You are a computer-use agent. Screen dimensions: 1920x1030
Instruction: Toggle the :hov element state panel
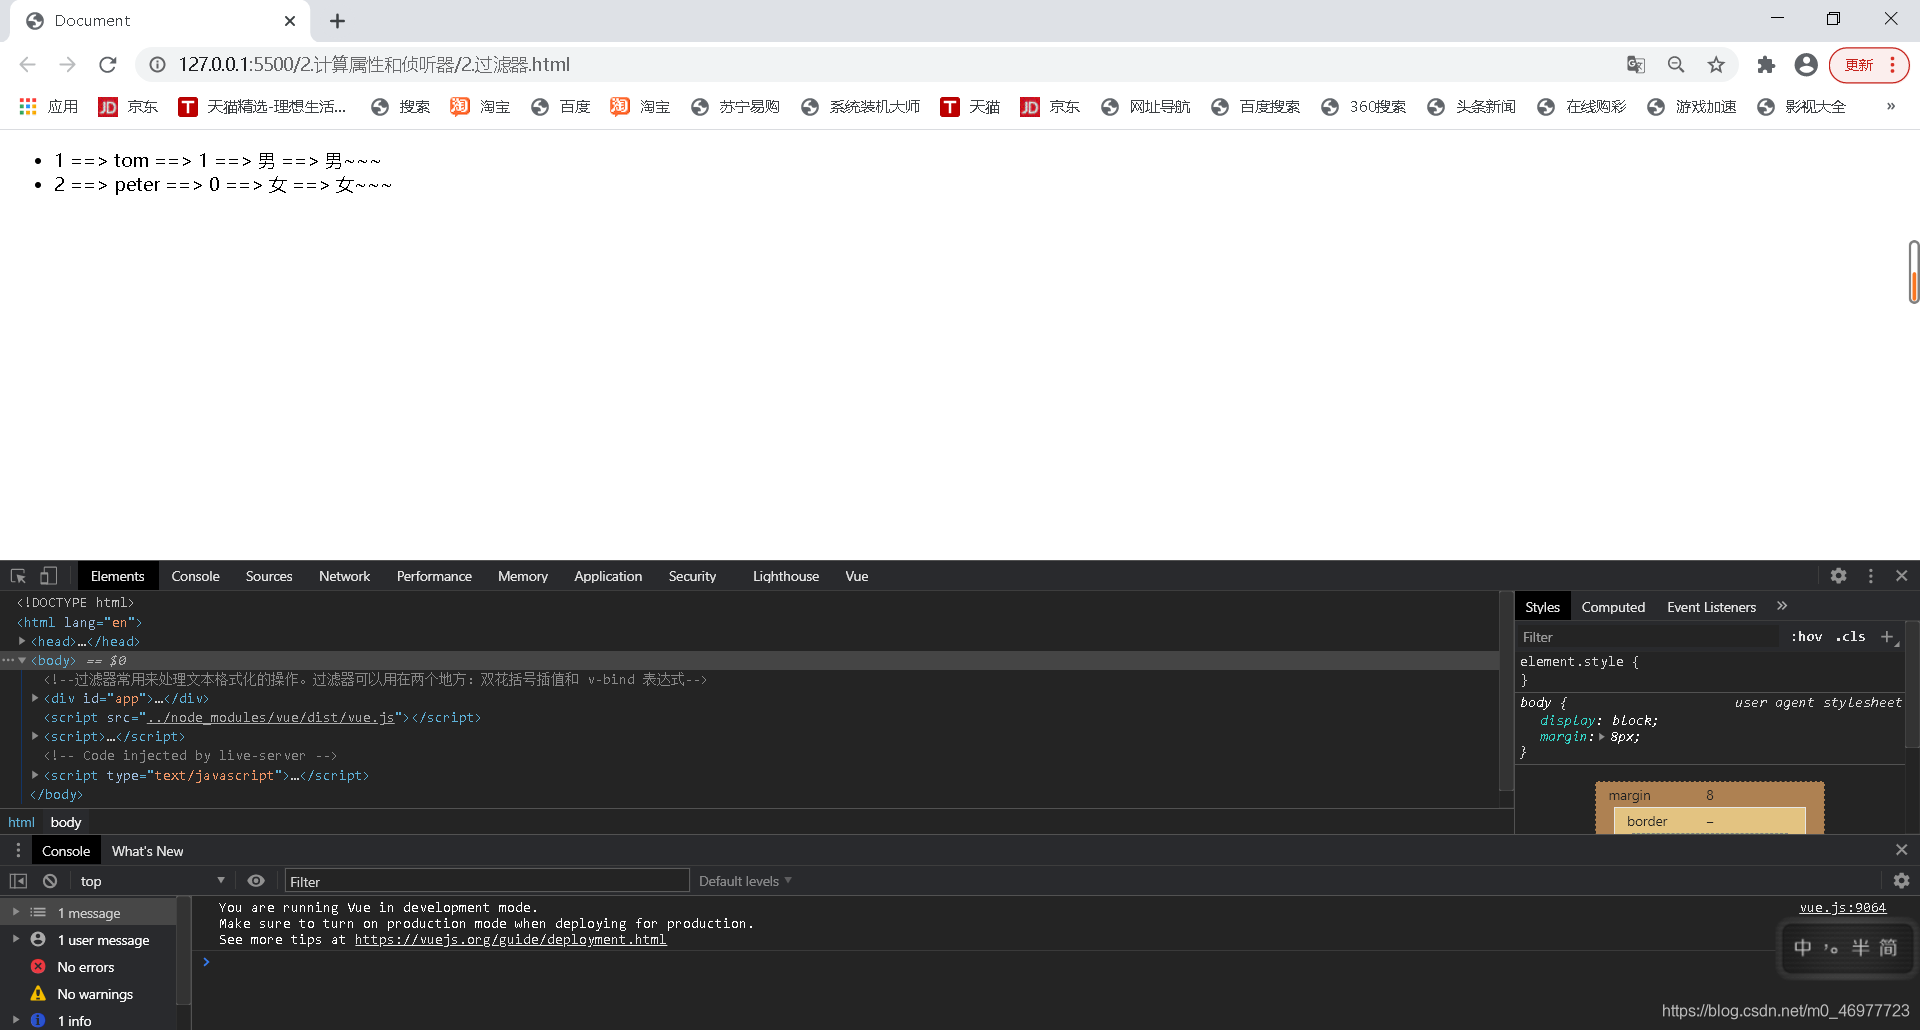[1807, 637]
